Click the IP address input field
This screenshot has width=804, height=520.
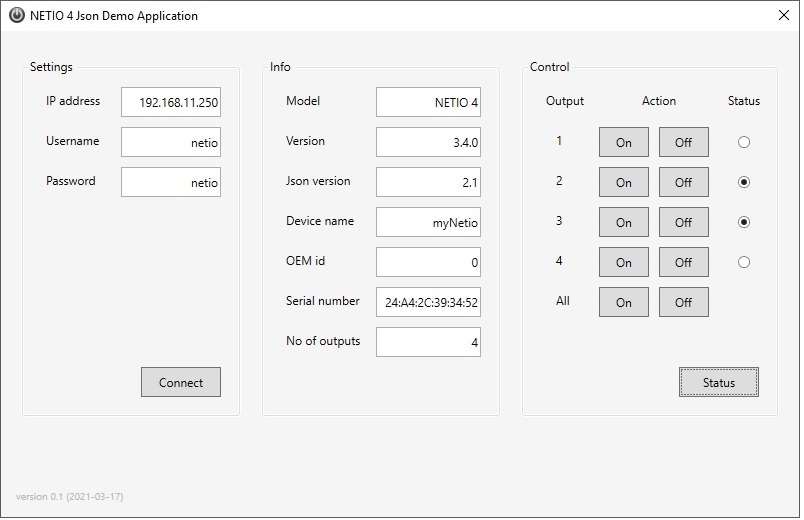[171, 102]
